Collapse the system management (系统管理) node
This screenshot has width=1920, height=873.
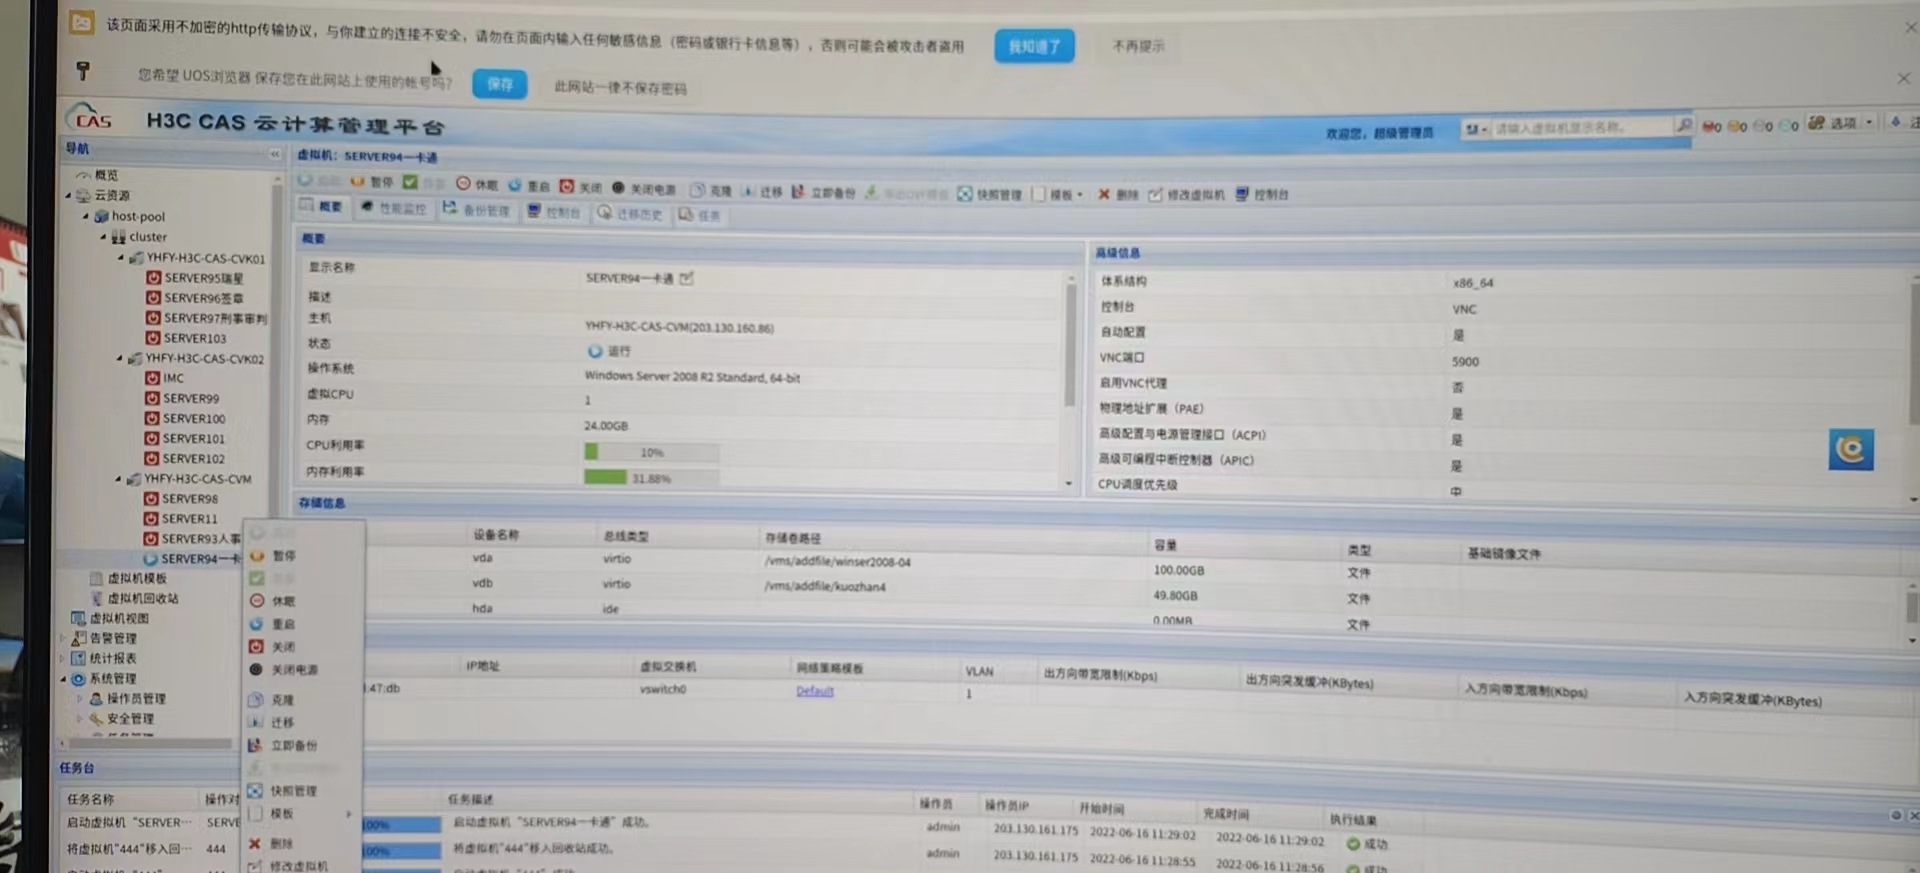(64, 679)
